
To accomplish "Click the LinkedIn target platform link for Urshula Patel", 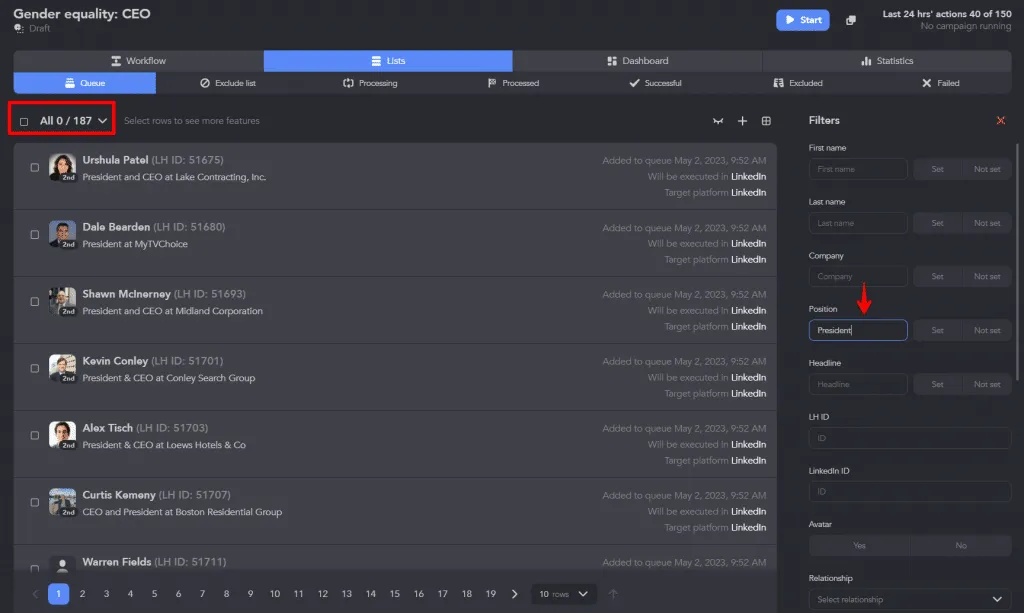I will [x=748, y=193].
